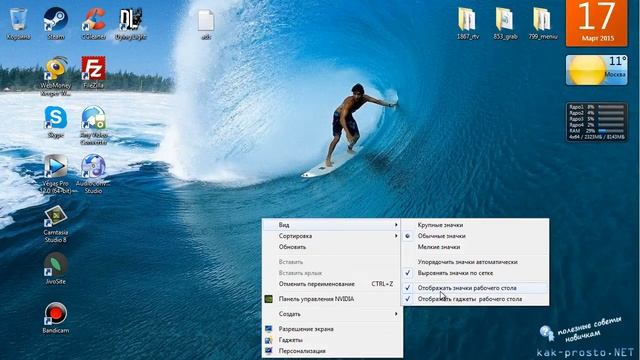Select the JivoSite desktop shortcut

(56, 269)
